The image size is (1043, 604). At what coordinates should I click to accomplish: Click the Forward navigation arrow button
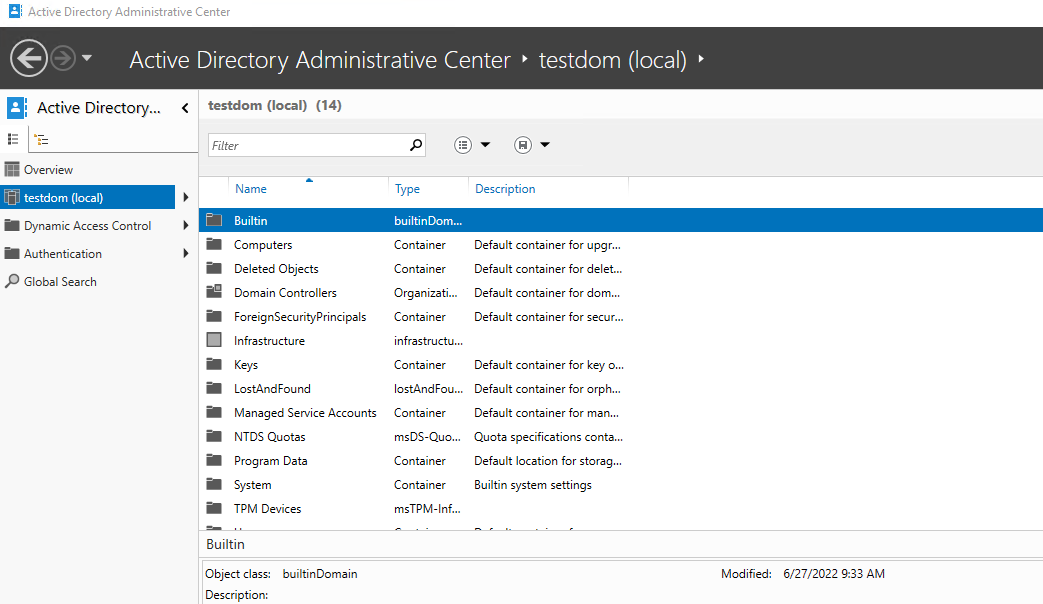pyautogui.click(x=63, y=59)
